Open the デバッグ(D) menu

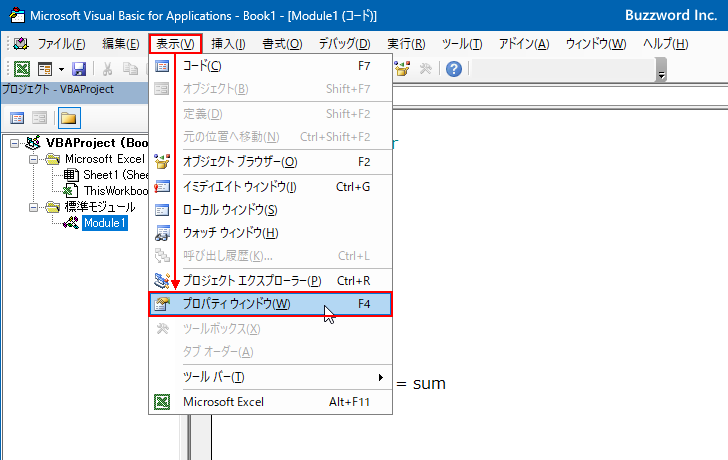click(344, 44)
